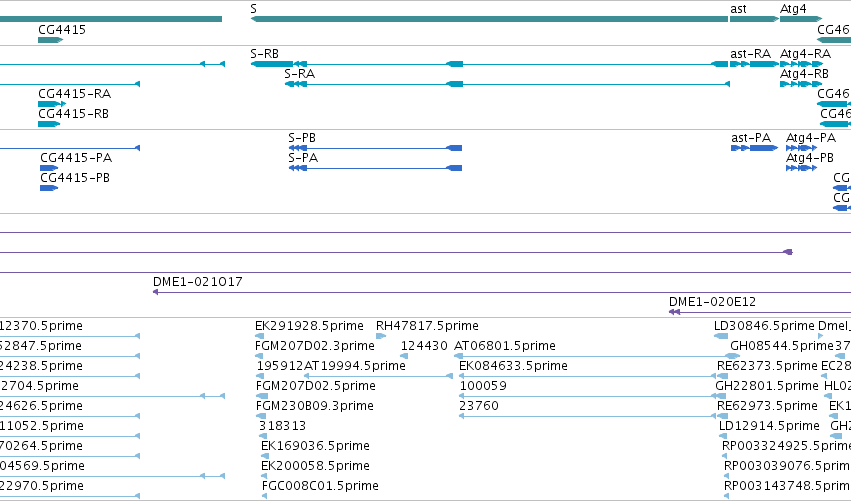Click the Atg4-PA protein feature
This screenshot has height=501, width=851.
pyautogui.click(x=801, y=148)
